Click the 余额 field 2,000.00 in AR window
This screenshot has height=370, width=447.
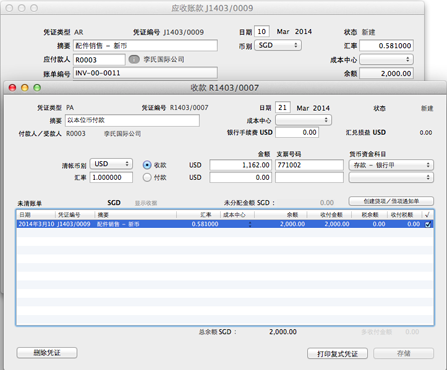point(387,73)
